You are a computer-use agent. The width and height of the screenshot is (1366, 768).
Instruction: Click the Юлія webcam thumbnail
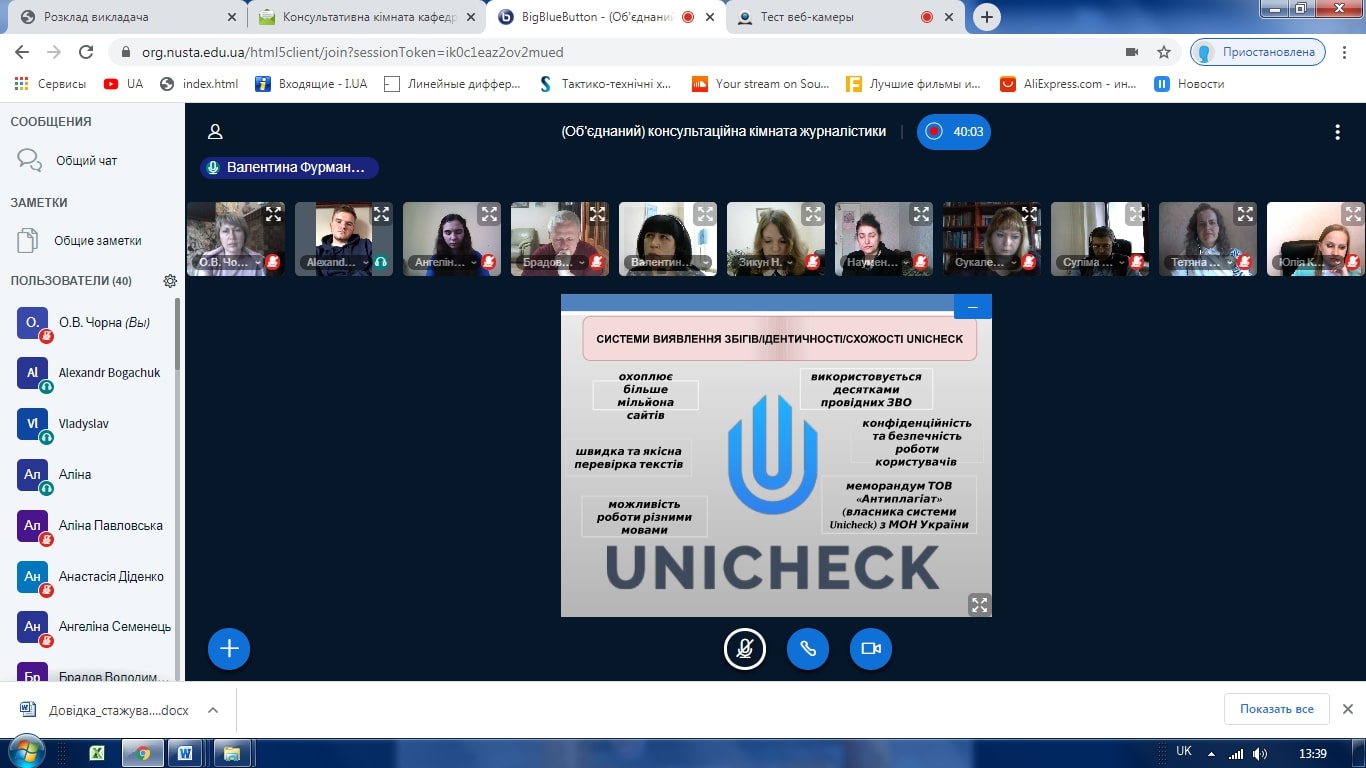1315,240
